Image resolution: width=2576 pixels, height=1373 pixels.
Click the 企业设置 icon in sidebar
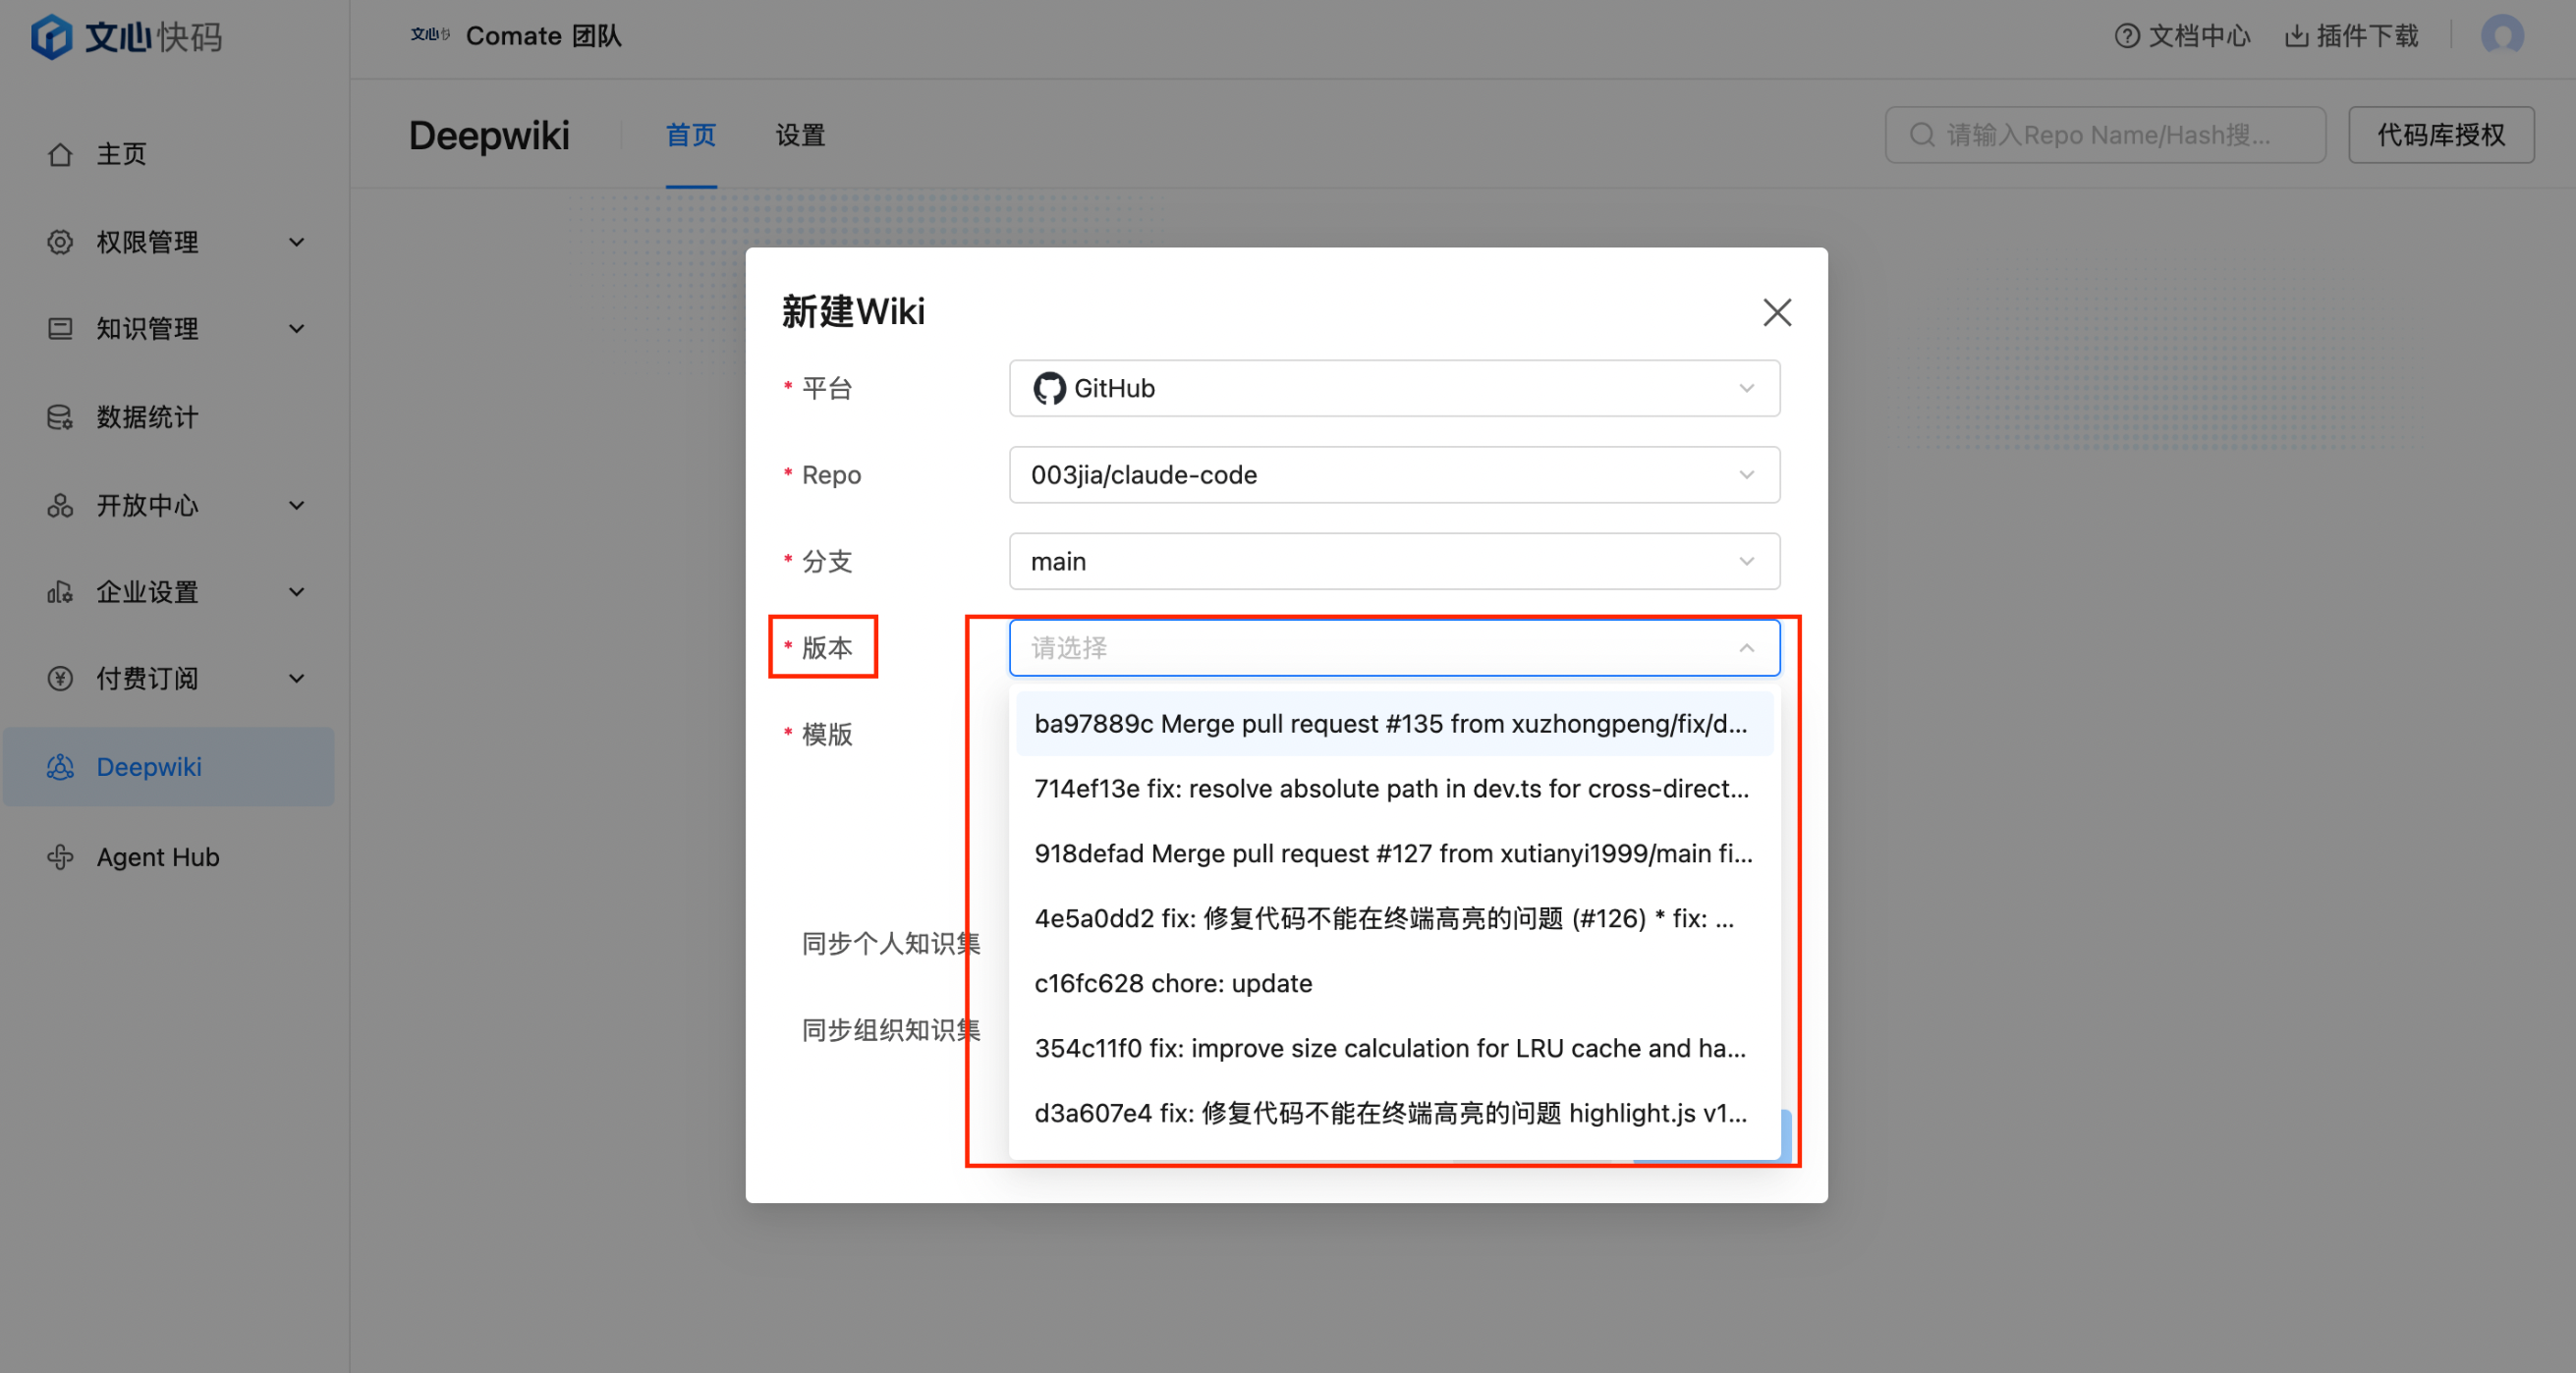(x=60, y=592)
